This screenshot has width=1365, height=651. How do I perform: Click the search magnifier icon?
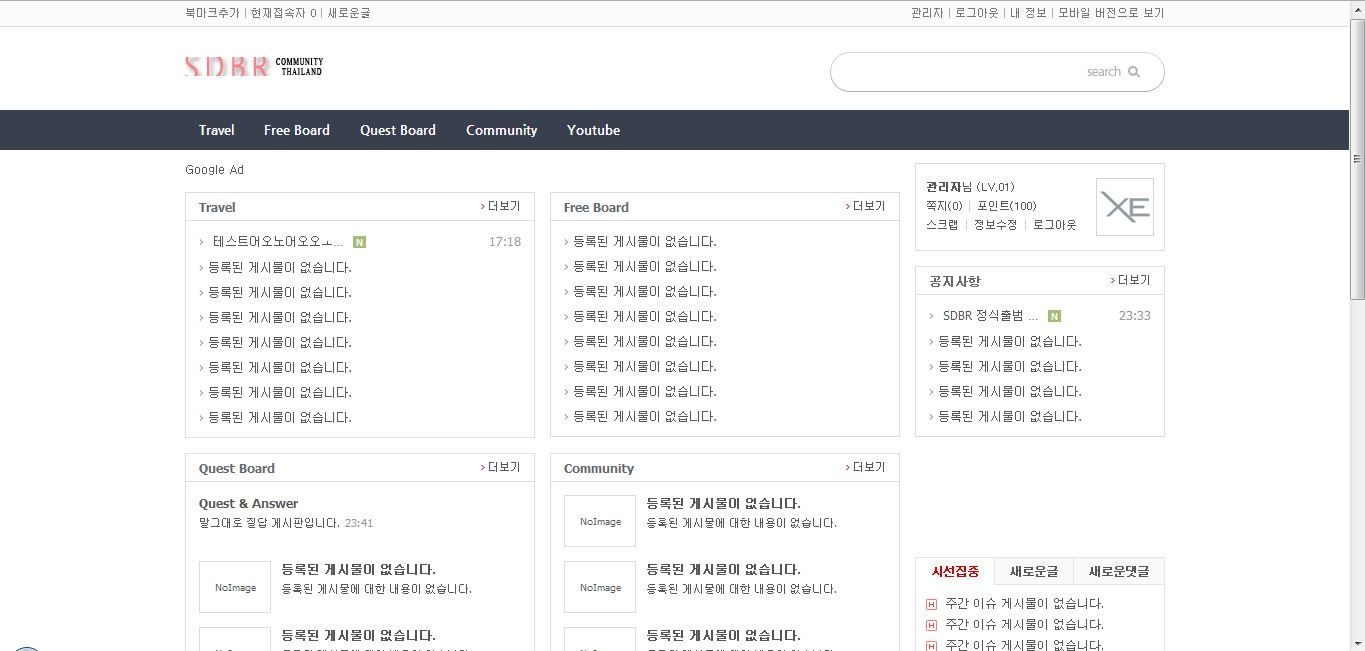pyautogui.click(x=1134, y=72)
